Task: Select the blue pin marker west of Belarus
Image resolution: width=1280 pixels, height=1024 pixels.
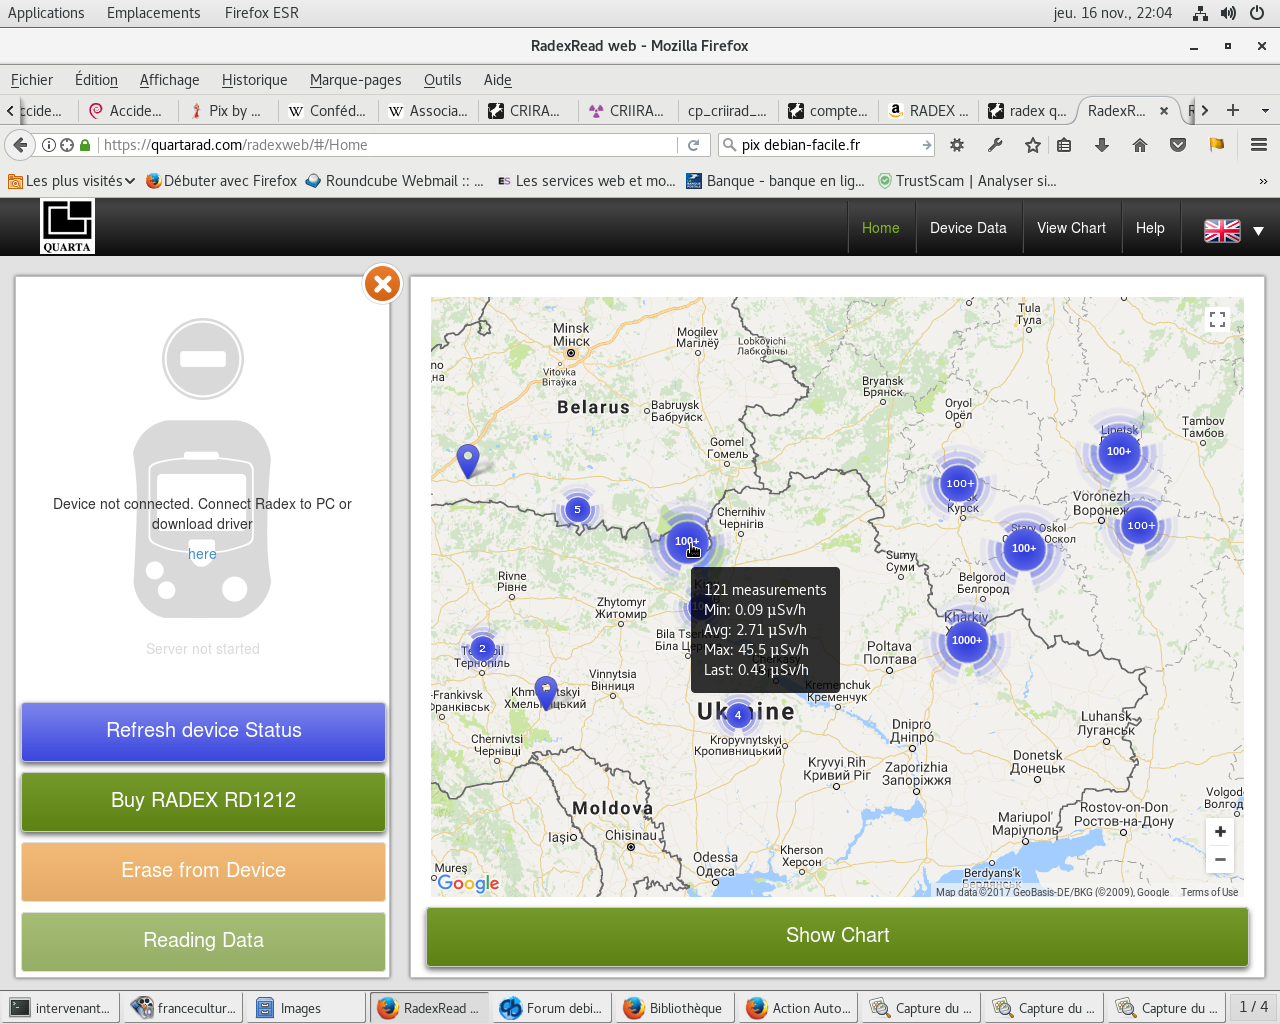Action: click(x=467, y=461)
